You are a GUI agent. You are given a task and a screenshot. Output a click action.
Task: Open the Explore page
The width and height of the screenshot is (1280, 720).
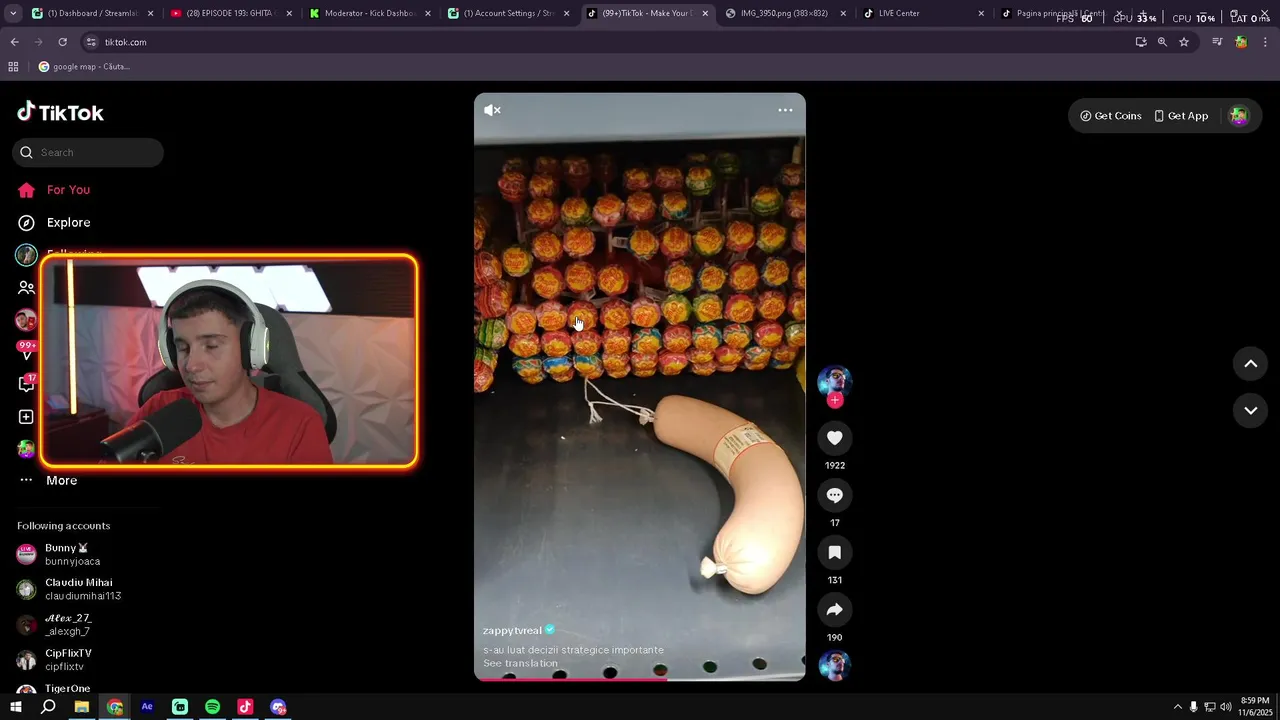(68, 222)
